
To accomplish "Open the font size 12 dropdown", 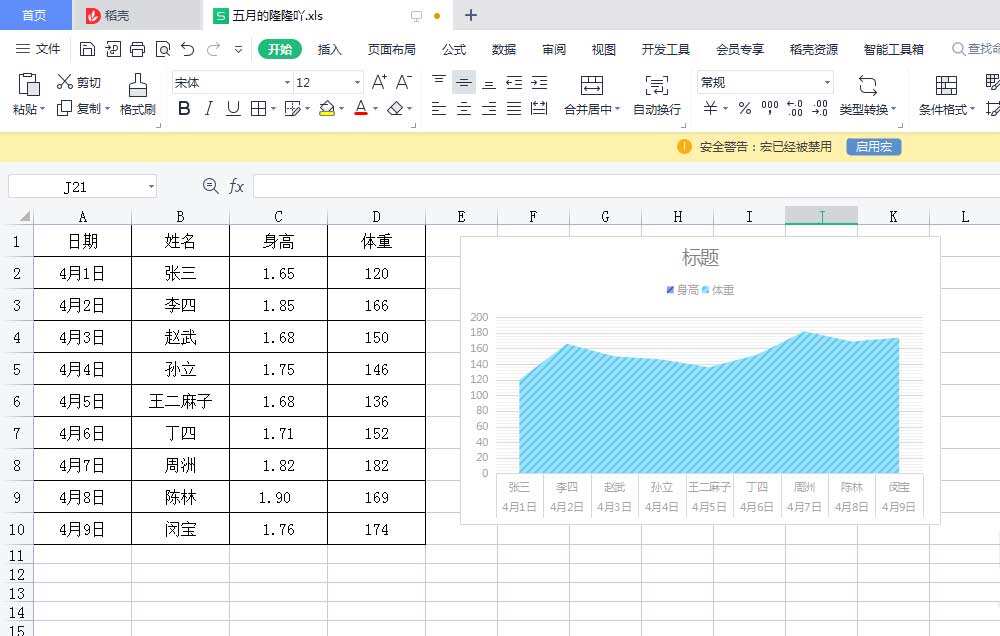I will [357, 82].
